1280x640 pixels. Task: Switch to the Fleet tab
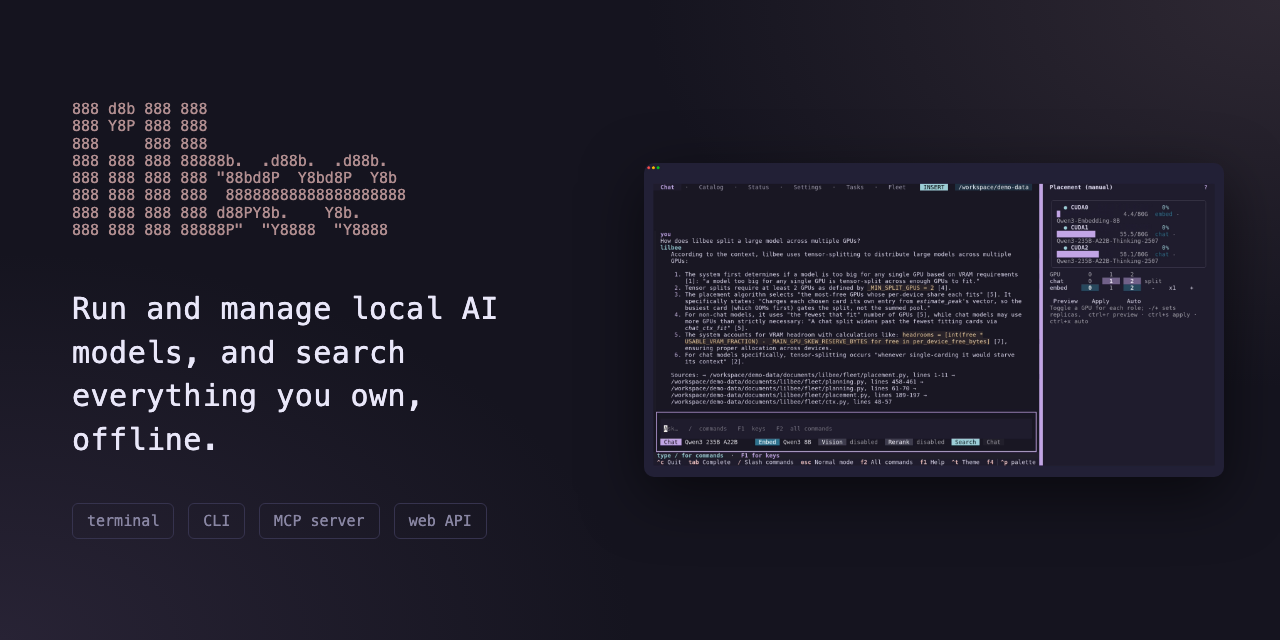coord(897,187)
